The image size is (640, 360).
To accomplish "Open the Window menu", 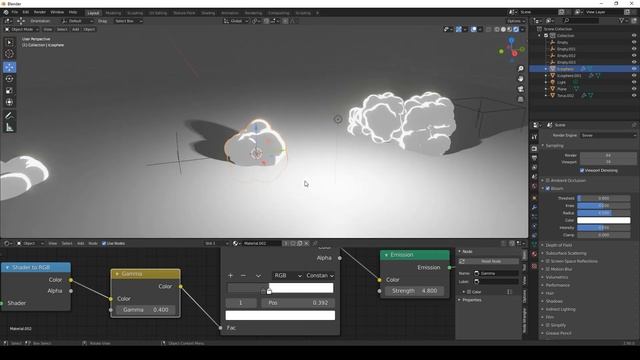I will pyautogui.click(x=57, y=12).
